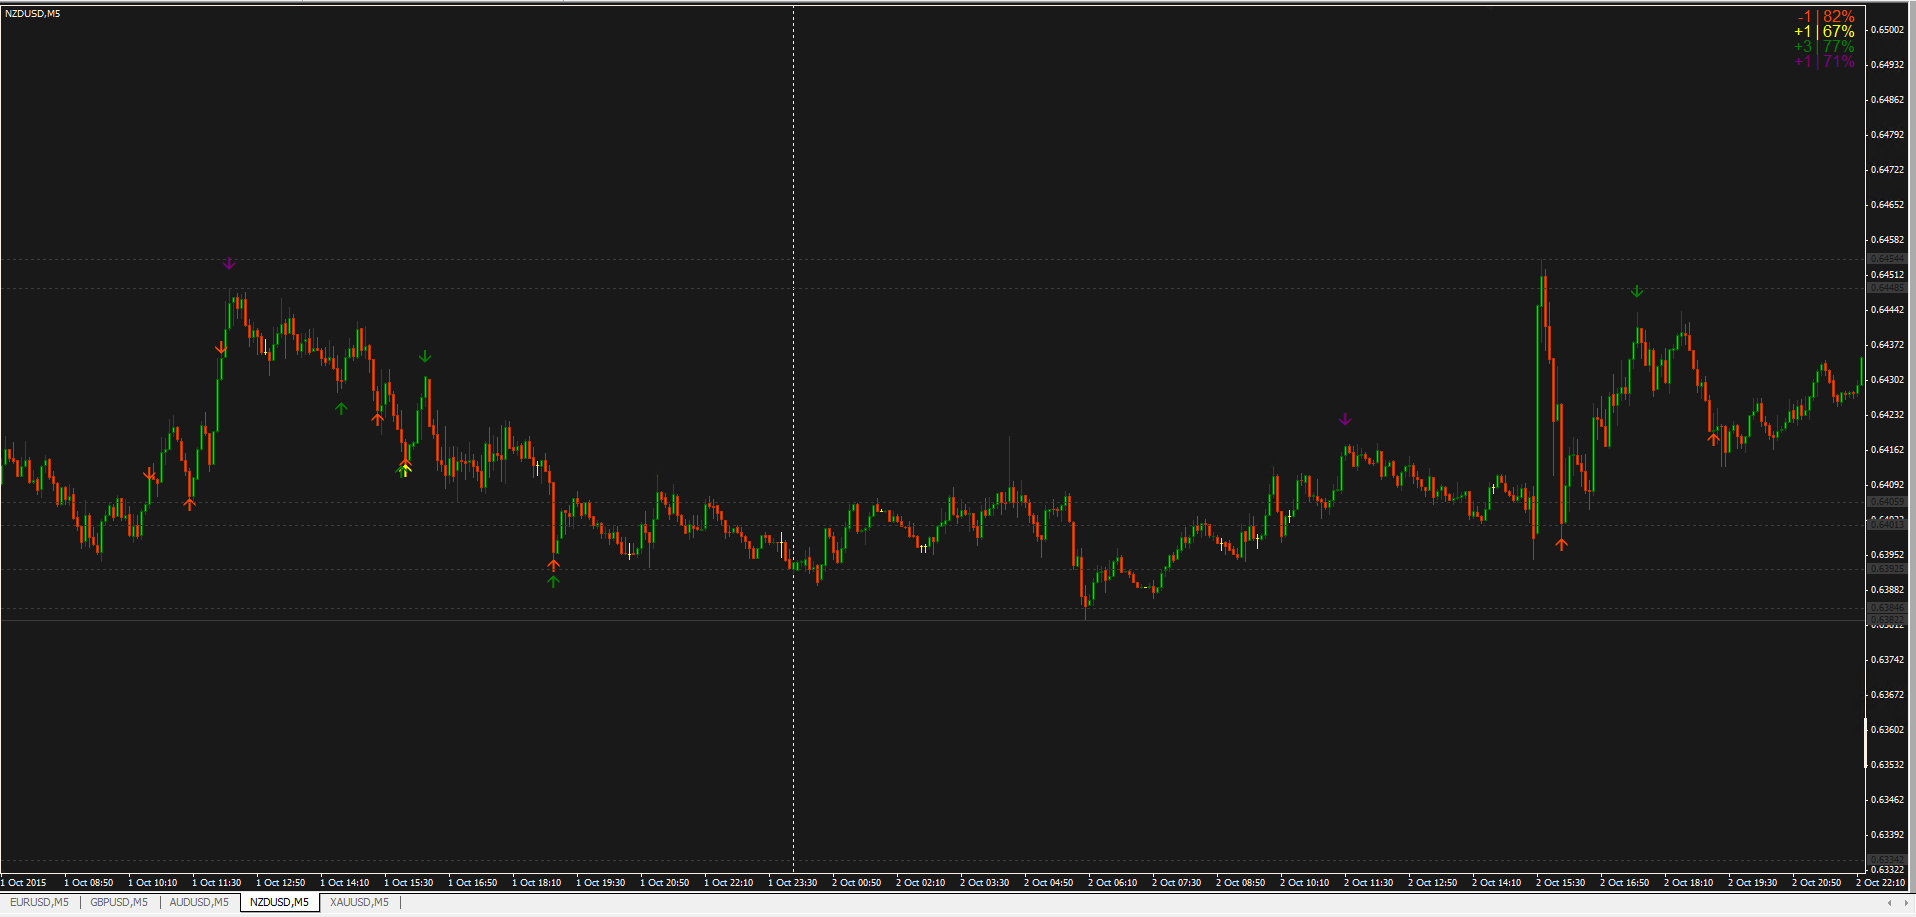
Task: Click the "2 Oct 15:30" time label
Action: 1561,883
